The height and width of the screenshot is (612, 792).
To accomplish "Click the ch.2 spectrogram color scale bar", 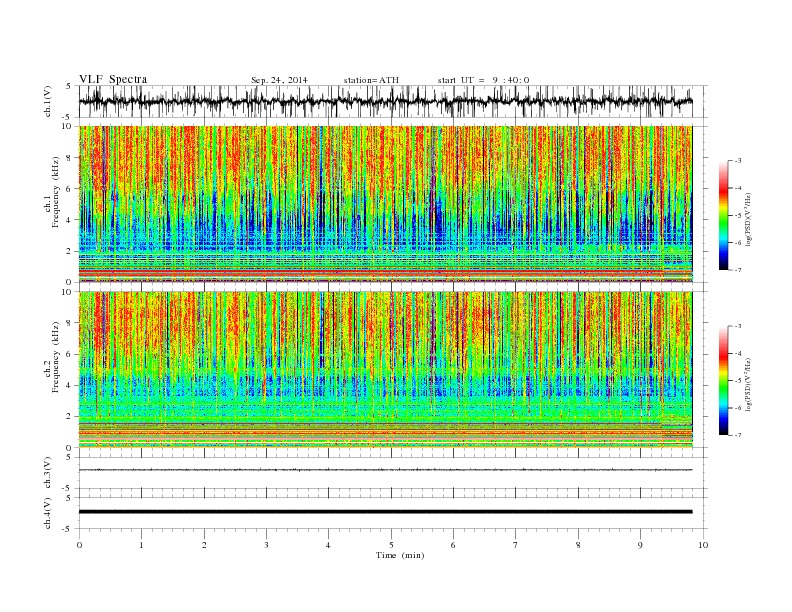I will (723, 381).
